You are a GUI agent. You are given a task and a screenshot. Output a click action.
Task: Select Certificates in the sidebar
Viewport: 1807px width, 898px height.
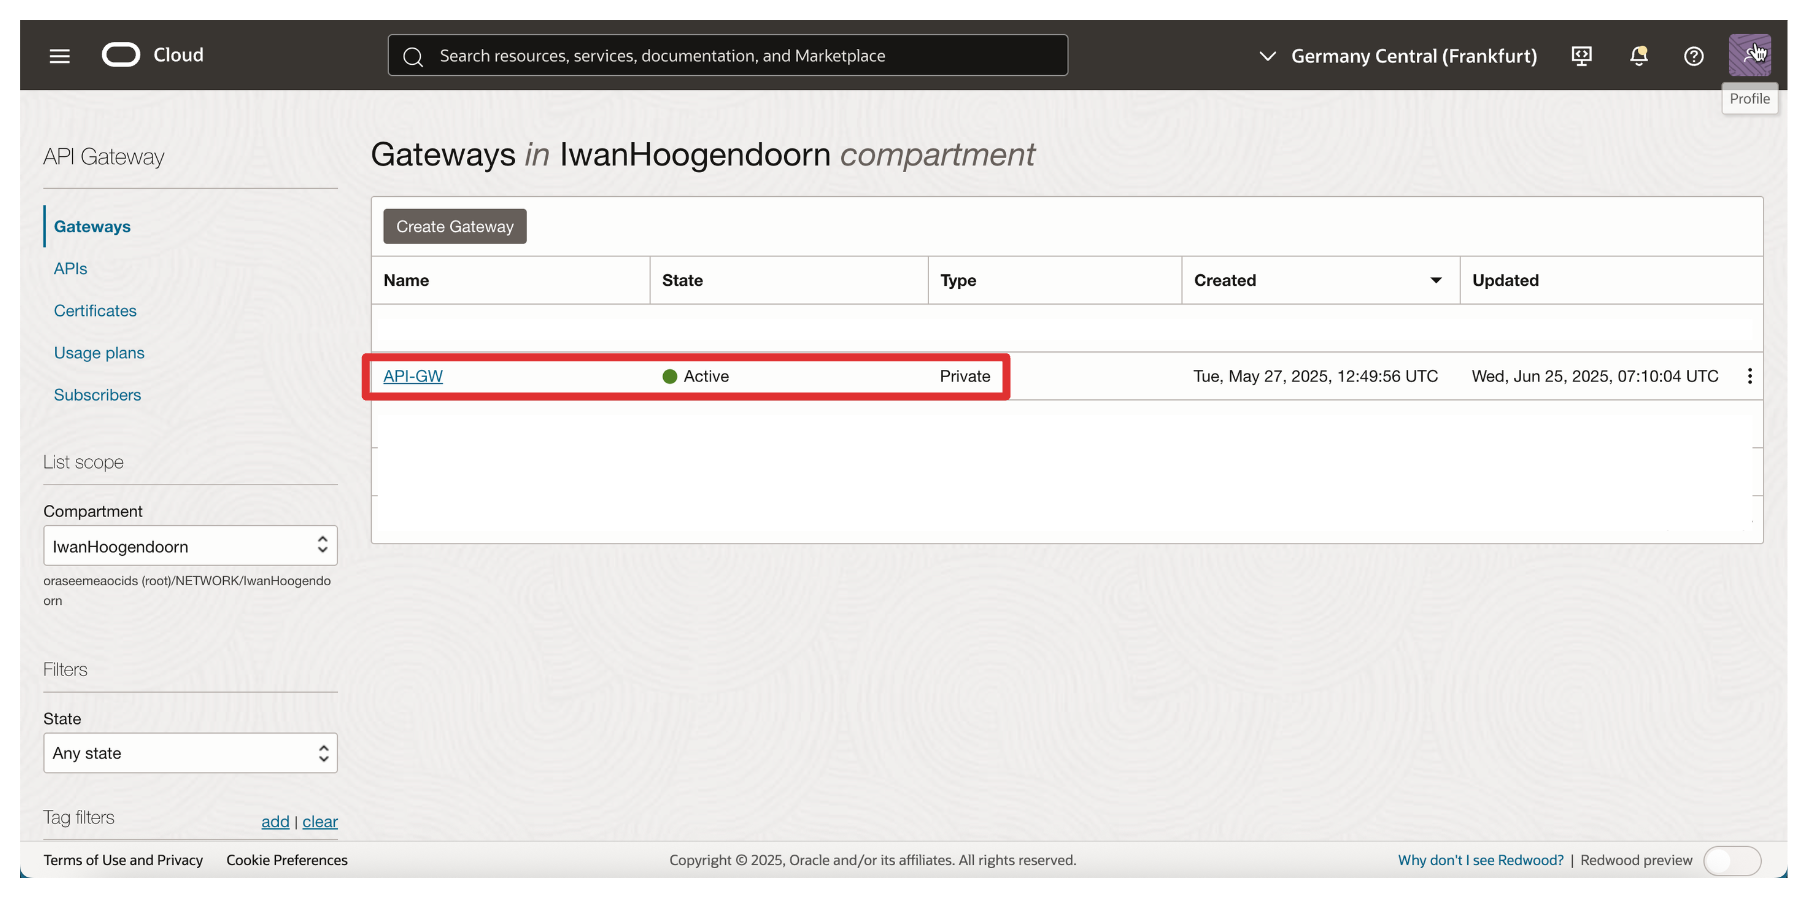click(95, 311)
